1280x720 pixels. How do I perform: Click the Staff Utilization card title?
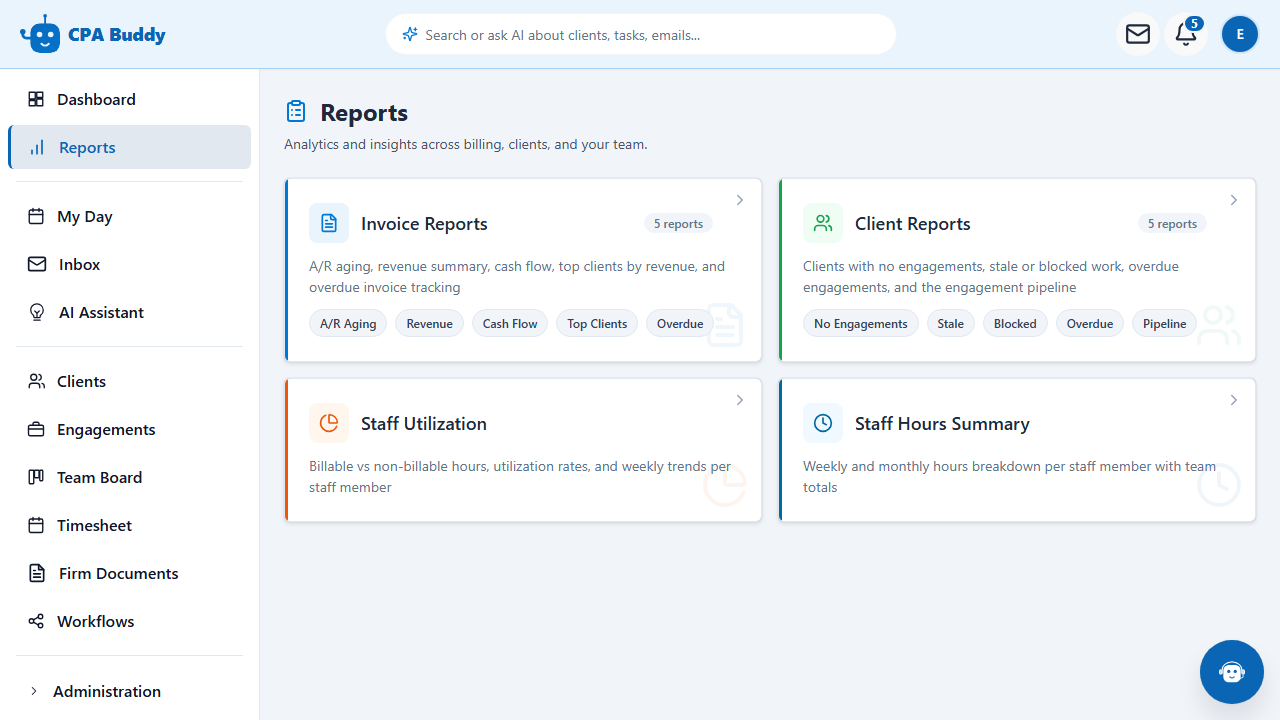tap(424, 423)
